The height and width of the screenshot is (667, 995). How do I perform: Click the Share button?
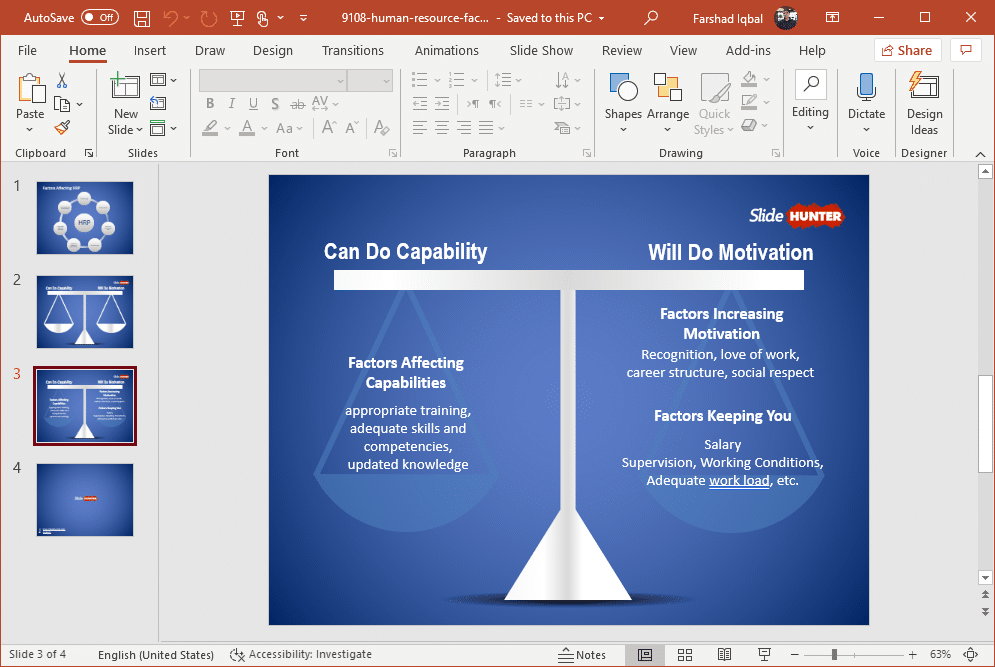point(907,51)
